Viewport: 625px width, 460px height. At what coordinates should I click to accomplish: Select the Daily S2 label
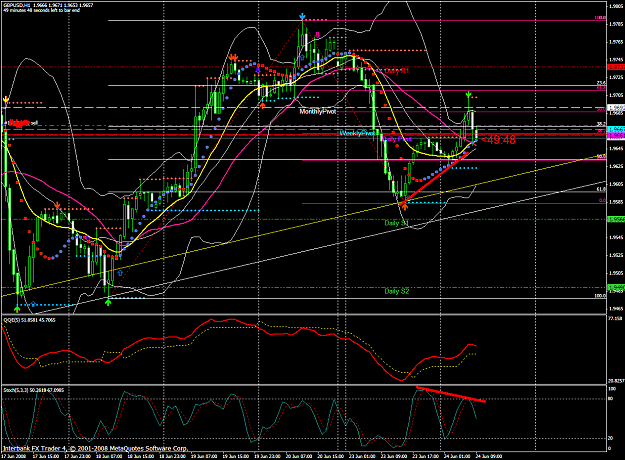397,291
